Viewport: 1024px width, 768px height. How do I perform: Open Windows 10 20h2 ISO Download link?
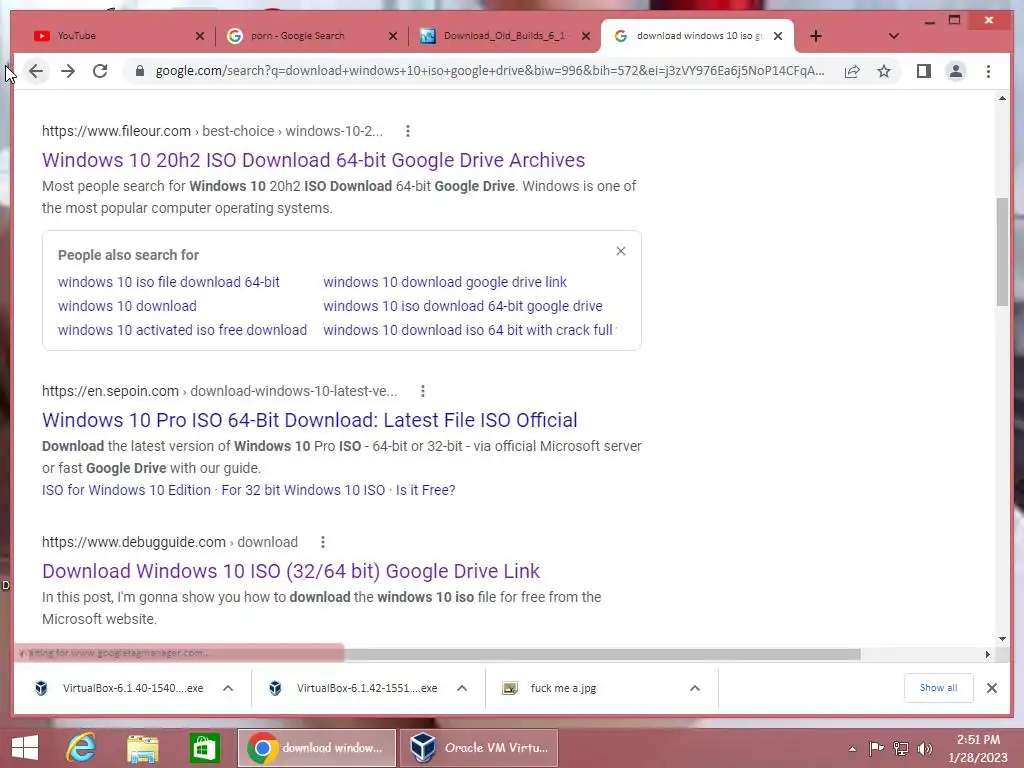coord(313,160)
